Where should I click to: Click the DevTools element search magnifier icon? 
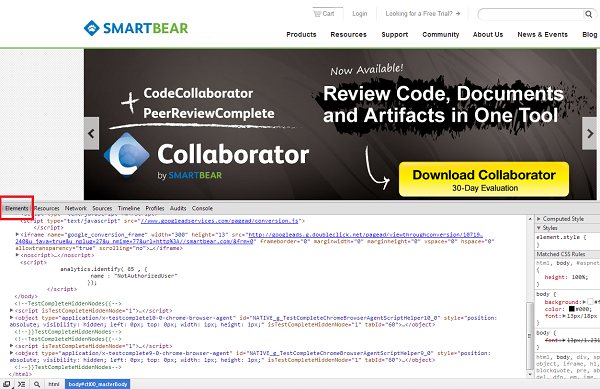click(37, 384)
